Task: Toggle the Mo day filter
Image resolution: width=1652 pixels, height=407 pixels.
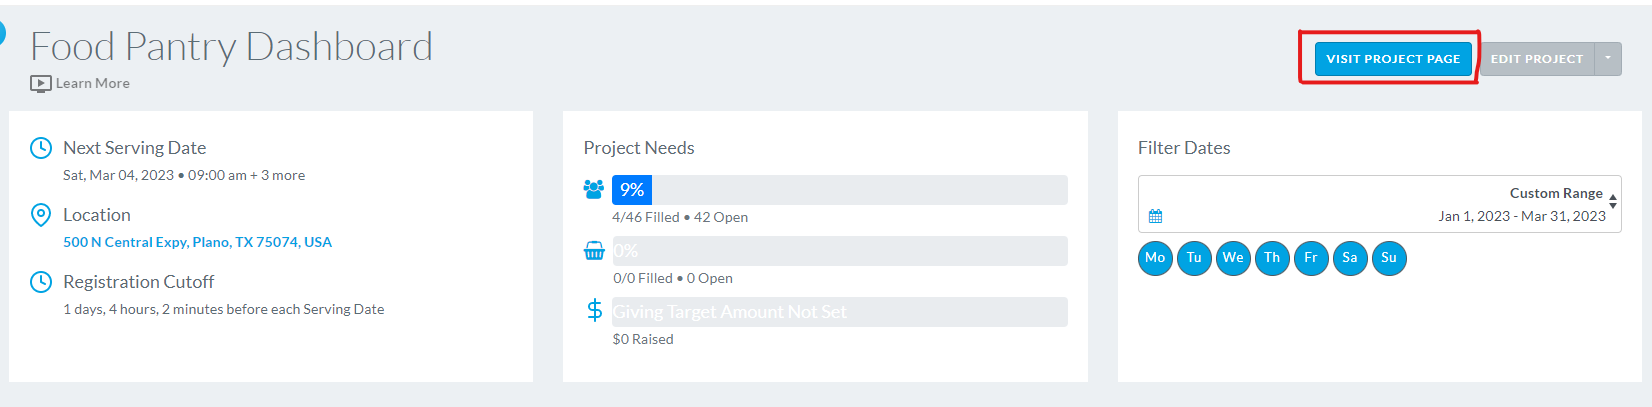Action: [1155, 258]
